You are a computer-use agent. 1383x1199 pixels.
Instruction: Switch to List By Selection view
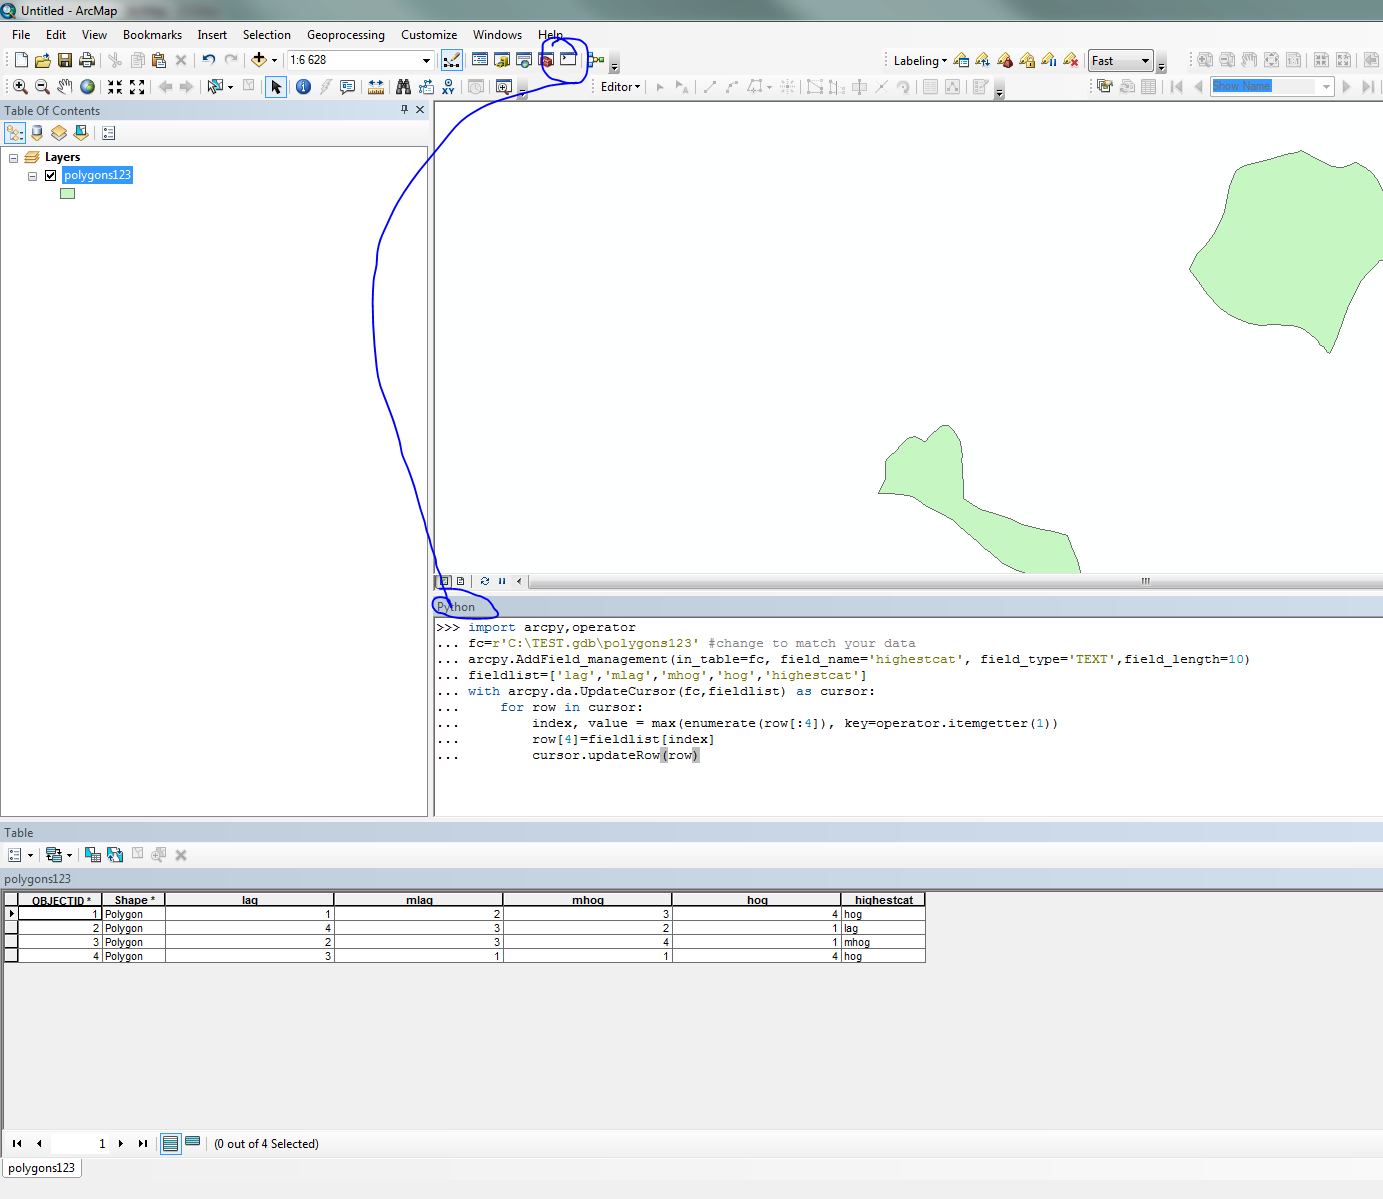(81, 133)
